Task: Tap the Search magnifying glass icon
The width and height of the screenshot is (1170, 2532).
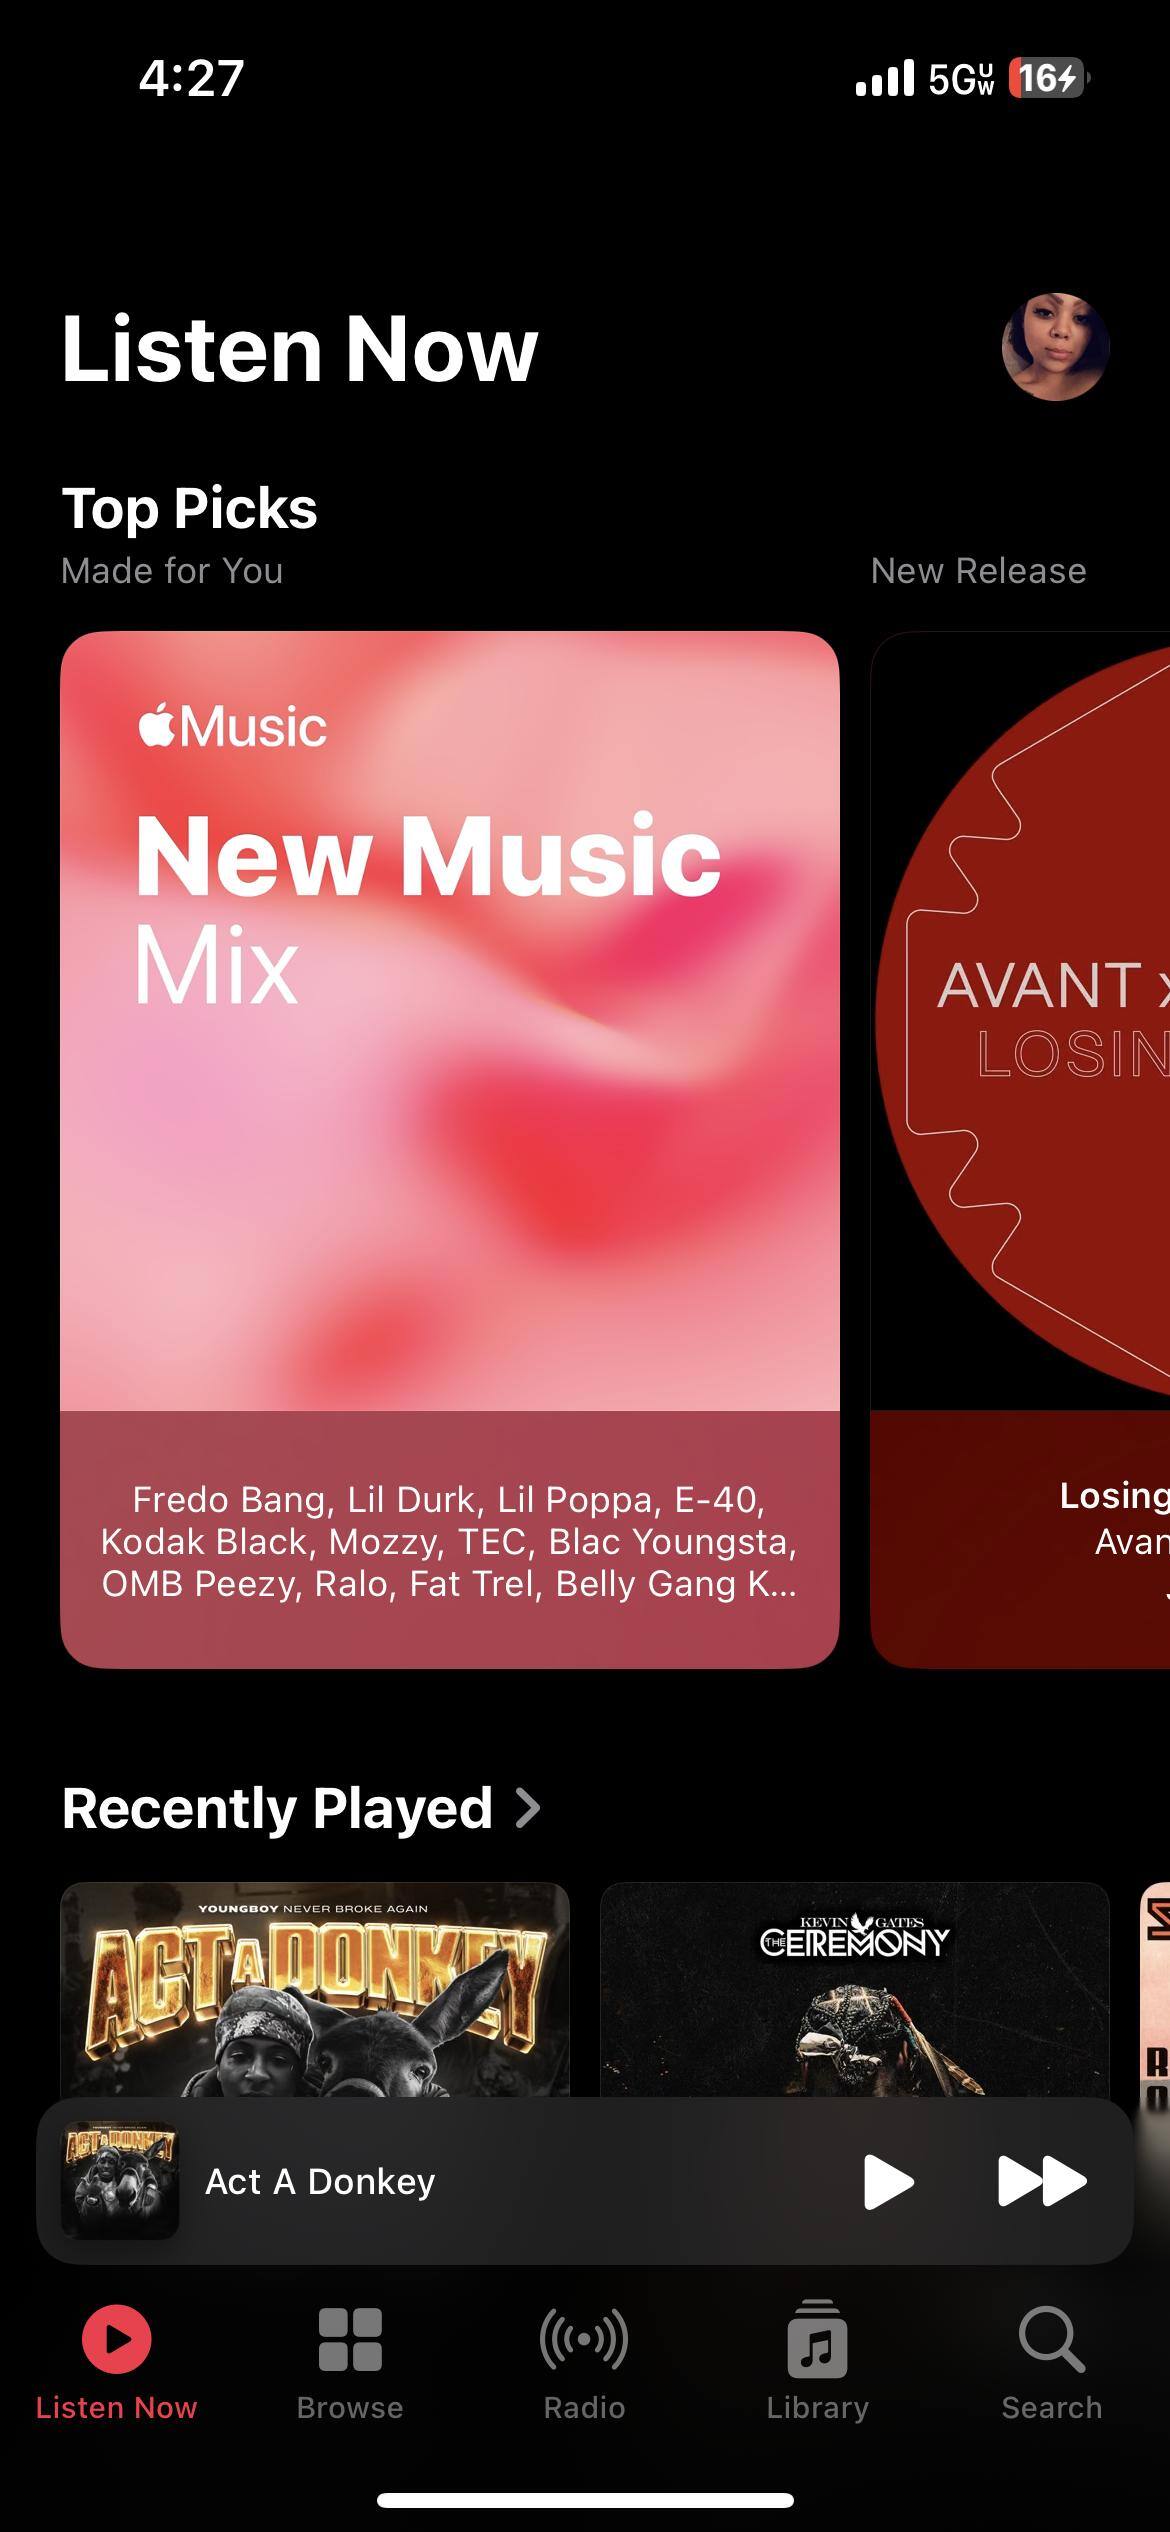Action: 1051,2340
